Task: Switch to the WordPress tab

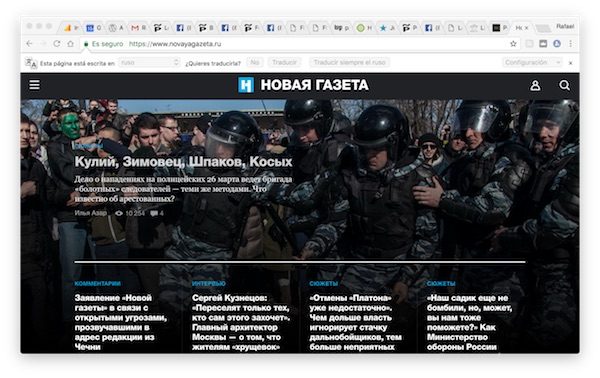Action: coord(116,28)
